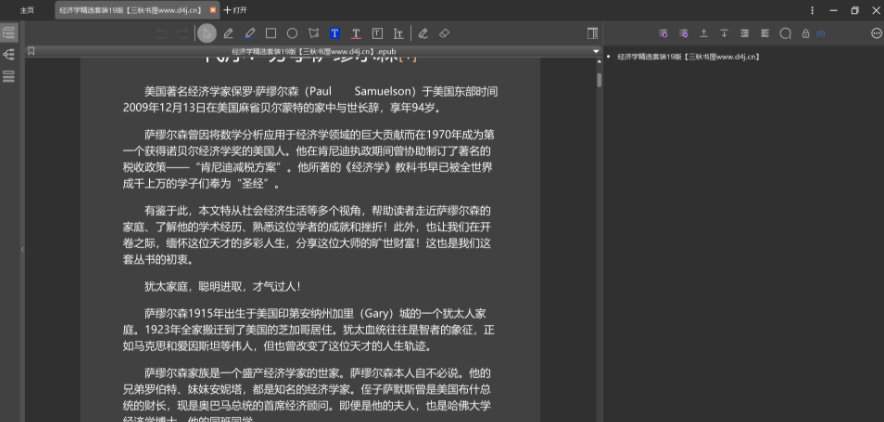884x422 pixels.
Task: Click the move up arrow in outline panel
Action: click(x=704, y=34)
